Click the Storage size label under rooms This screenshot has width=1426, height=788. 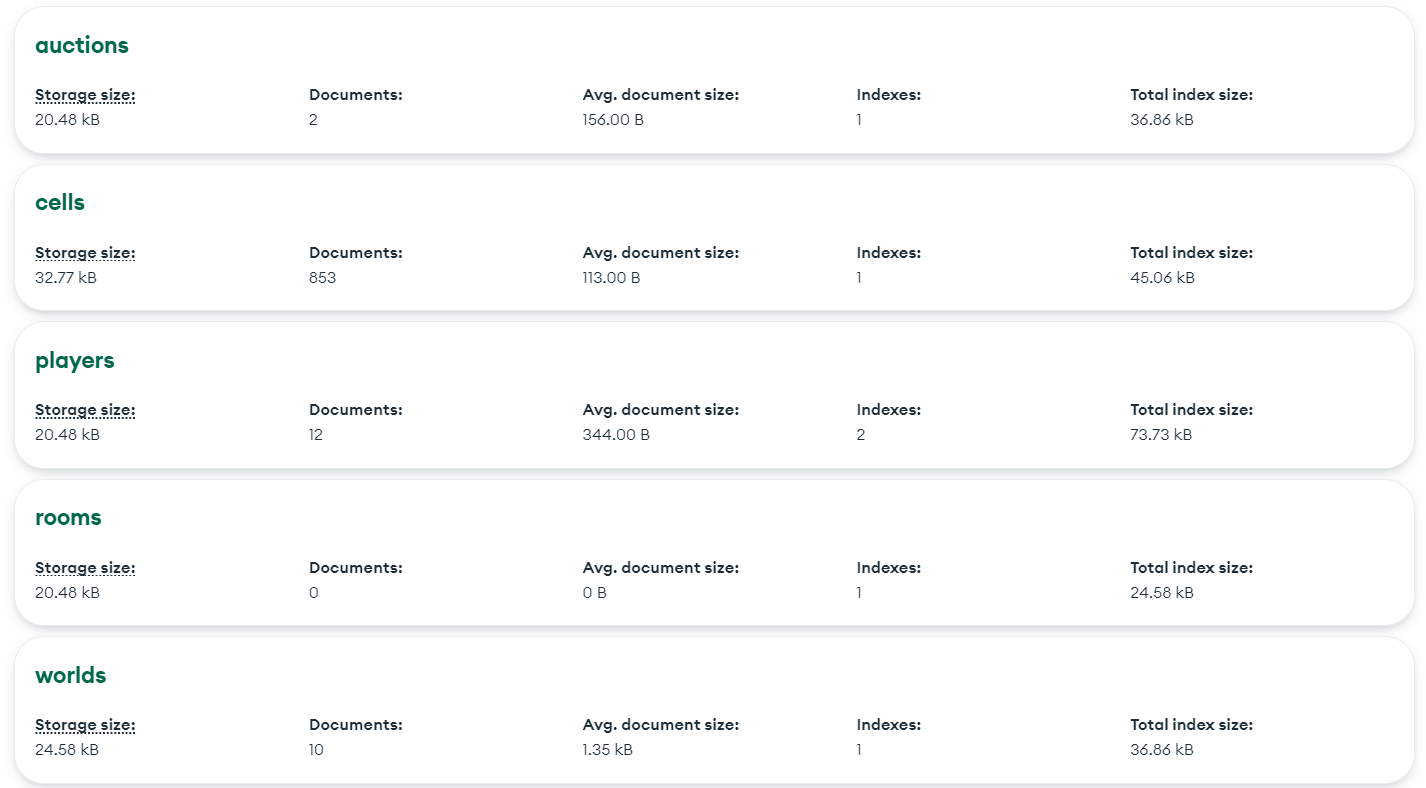click(x=85, y=568)
